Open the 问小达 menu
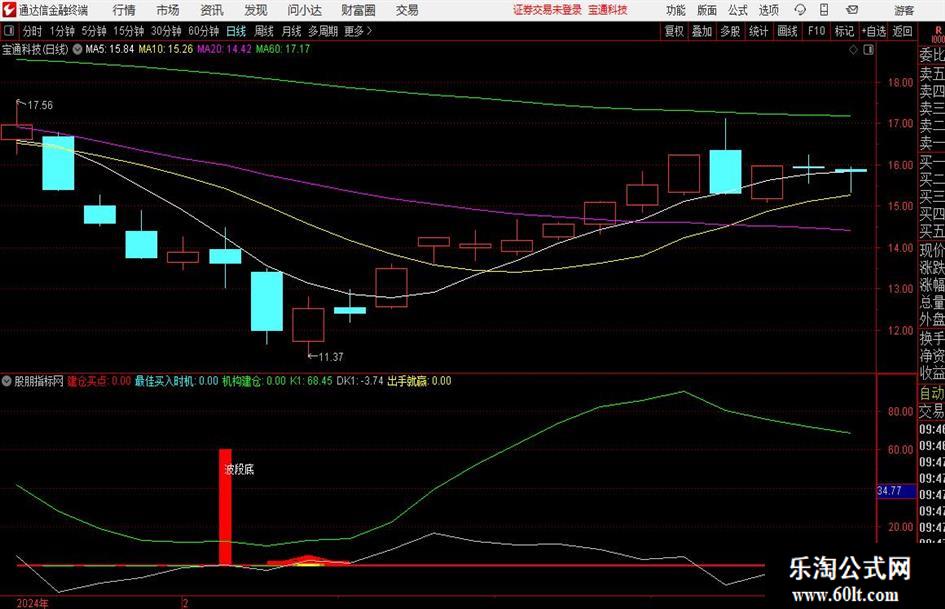The image size is (945, 609). (304, 10)
